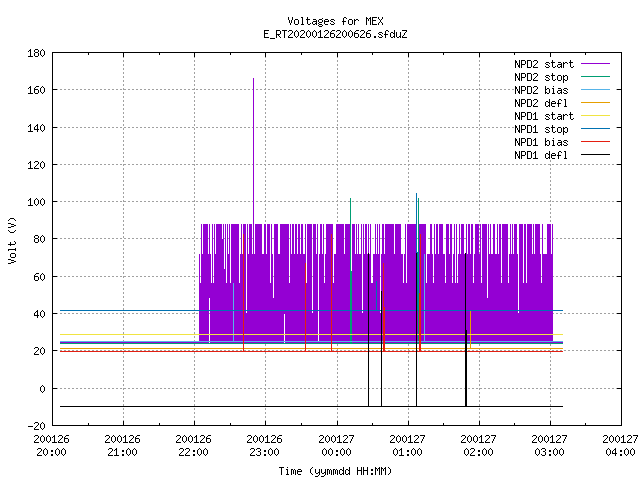The image size is (640, 480).
Task: Click the light blue NPD2 bias legend line
Action: (595, 89)
